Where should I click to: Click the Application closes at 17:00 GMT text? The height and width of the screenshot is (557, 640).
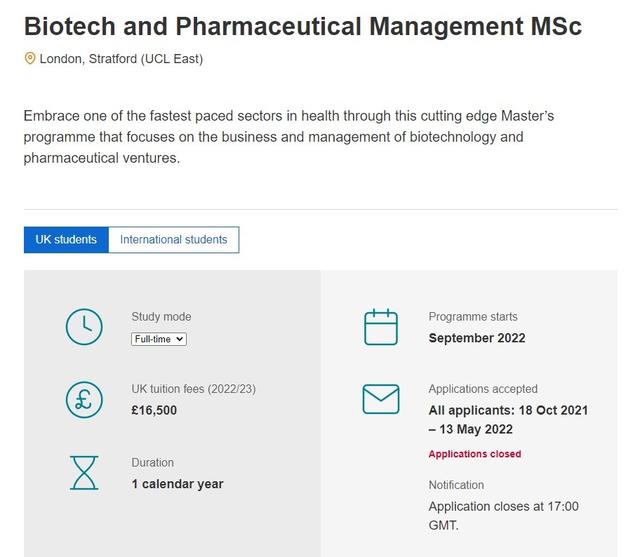(503, 515)
